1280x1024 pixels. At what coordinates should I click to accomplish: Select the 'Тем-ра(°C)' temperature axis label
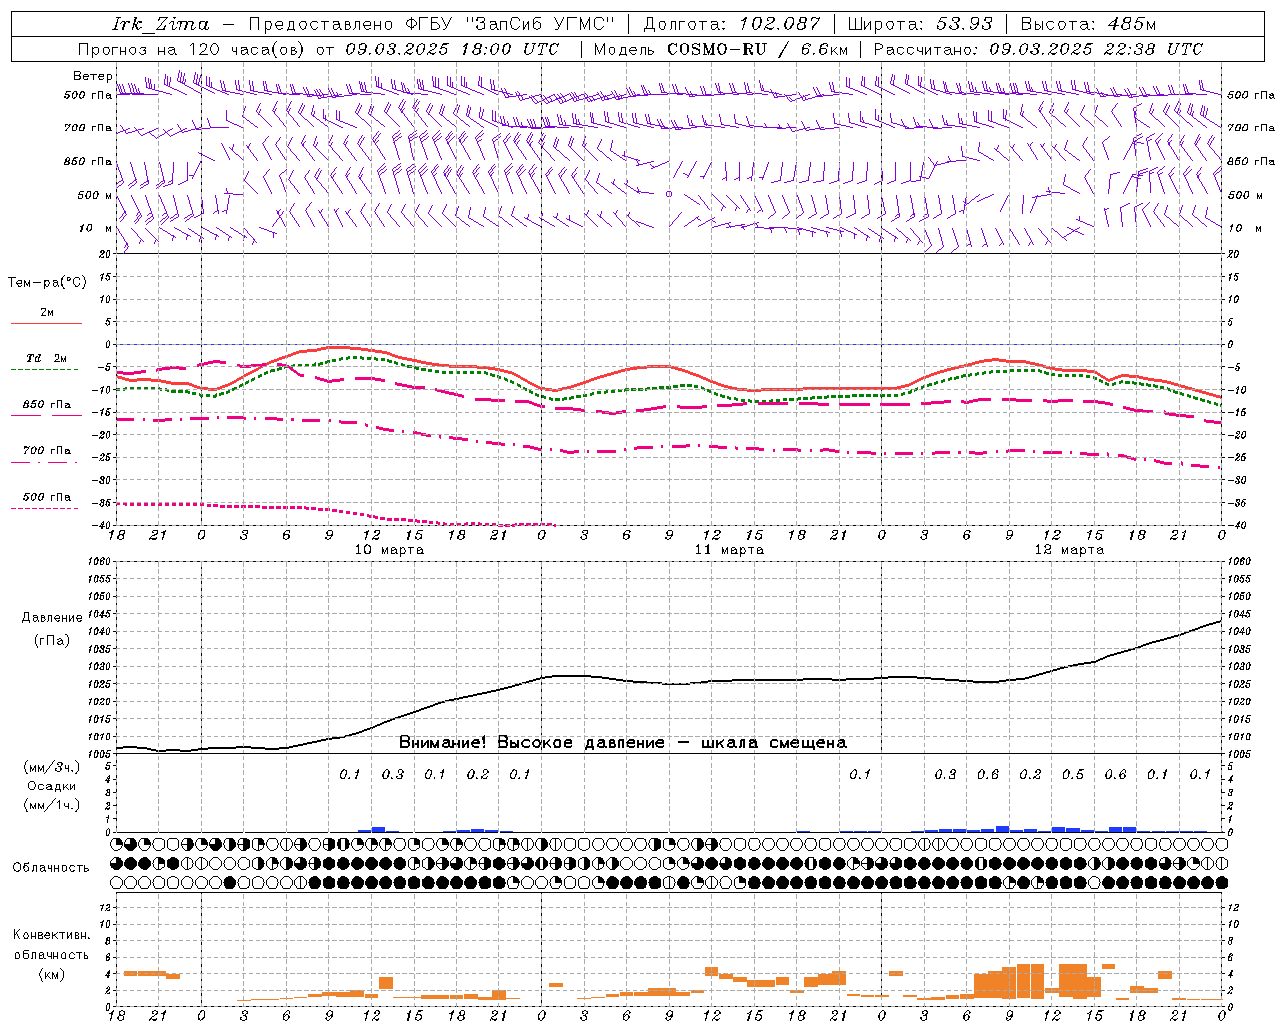coord(47,283)
